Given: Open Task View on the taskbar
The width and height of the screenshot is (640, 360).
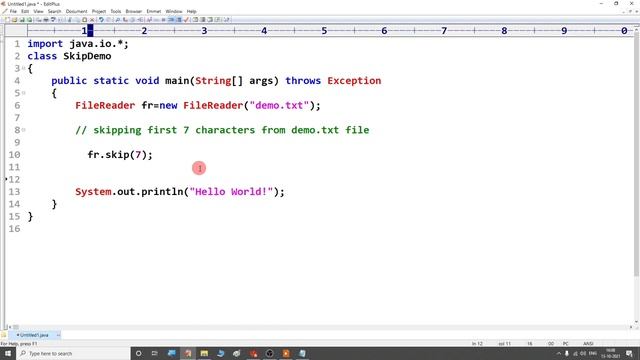Looking at the screenshot, I should [x=155, y=353].
